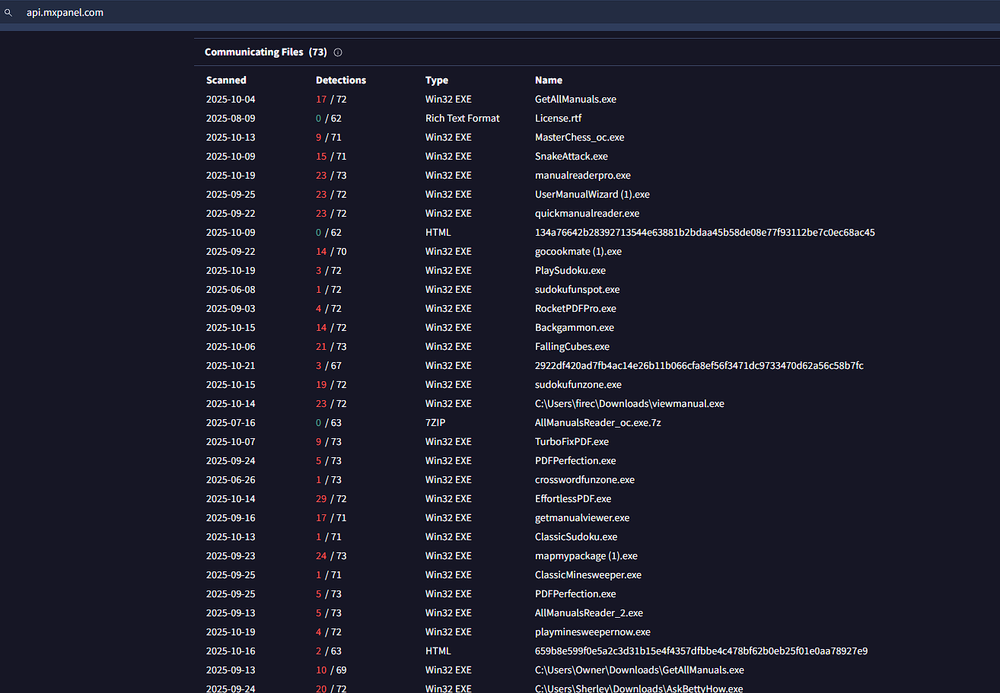Screen dimensions: 1000x693
Task: Open the GetAllManuals.exe file entry
Action: click(575, 99)
